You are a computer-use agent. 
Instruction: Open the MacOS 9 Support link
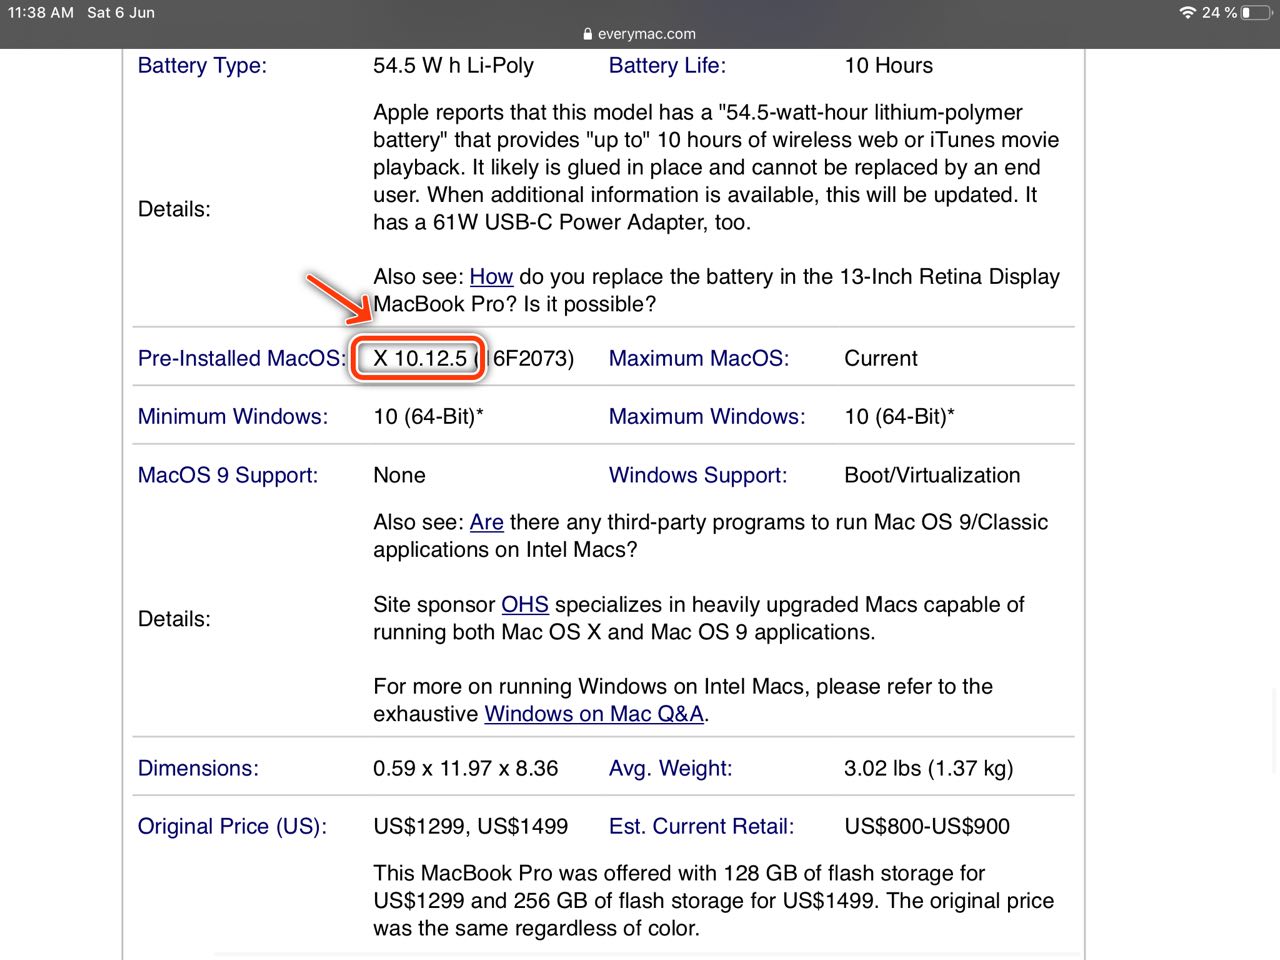click(228, 476)
